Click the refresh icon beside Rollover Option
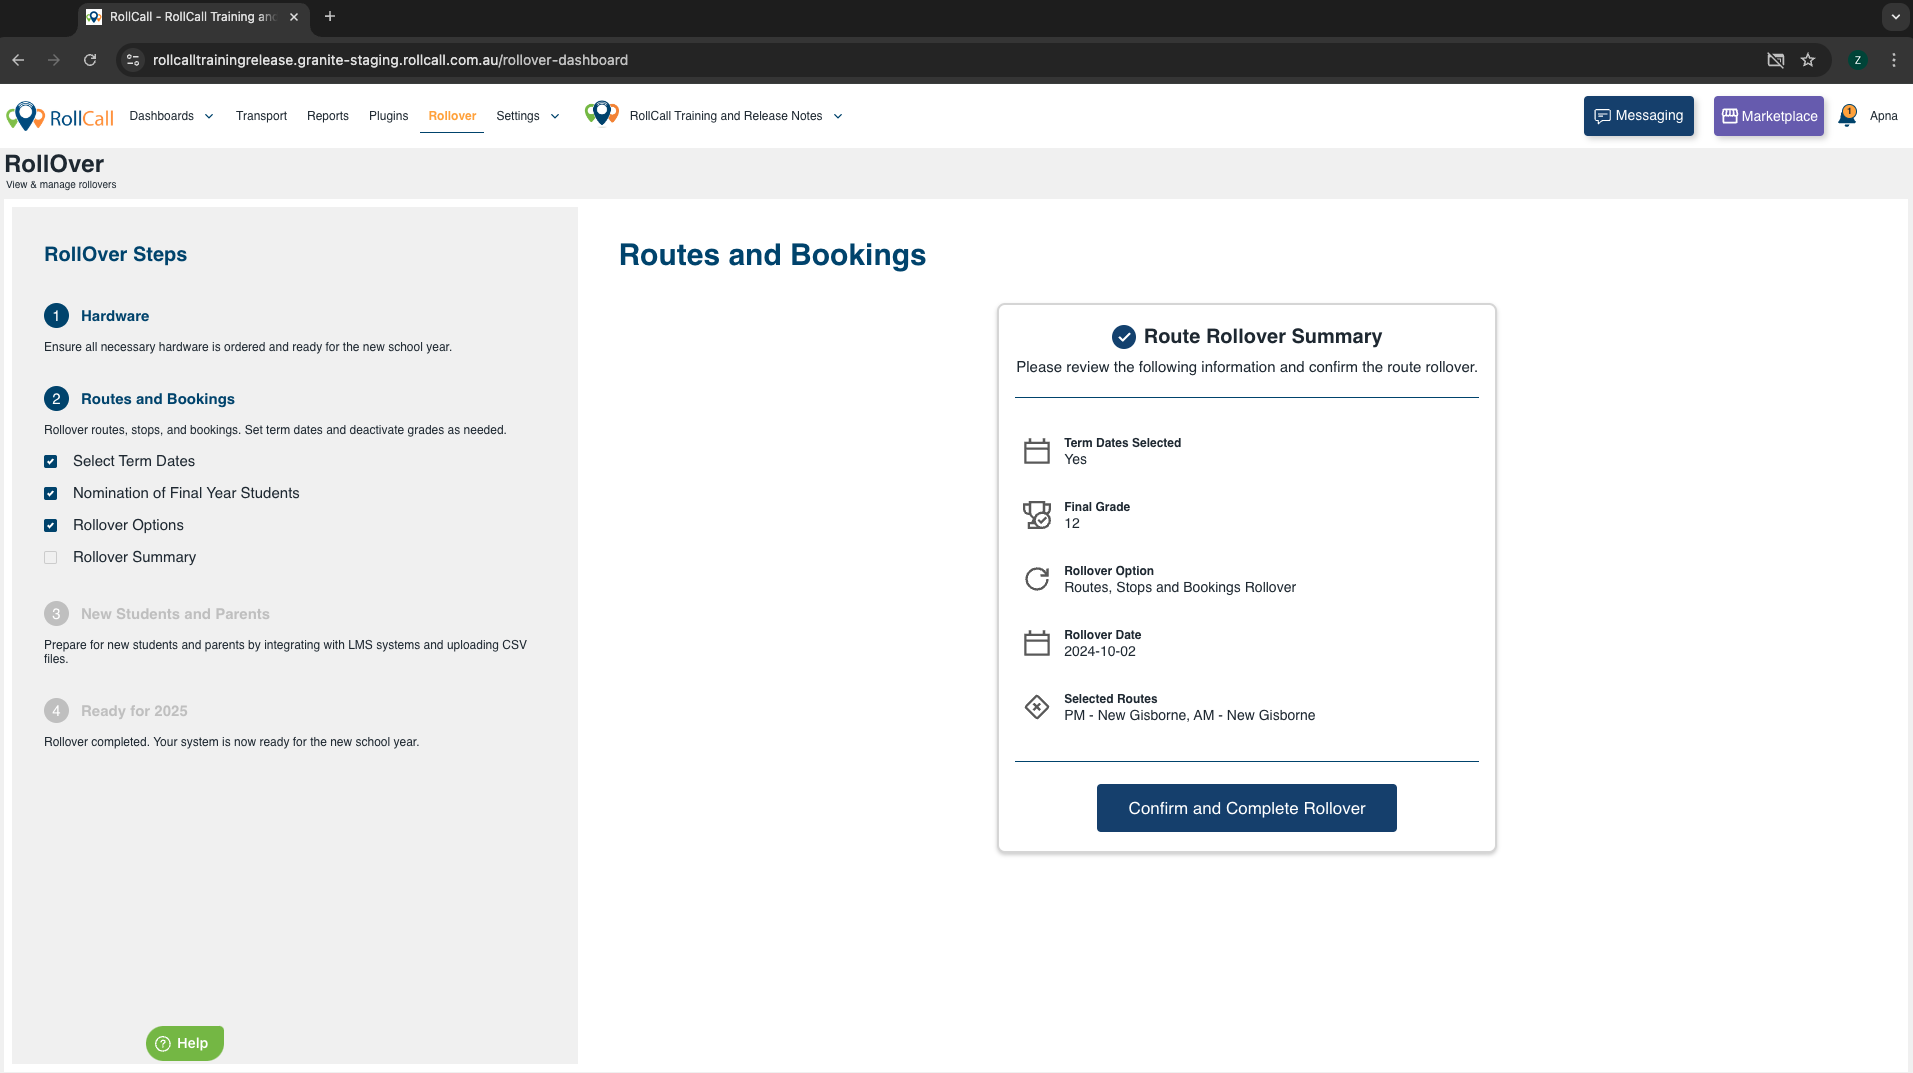Image resolution: width=1913 pixels, height=1073 pixels. (x=1037, y=579)
